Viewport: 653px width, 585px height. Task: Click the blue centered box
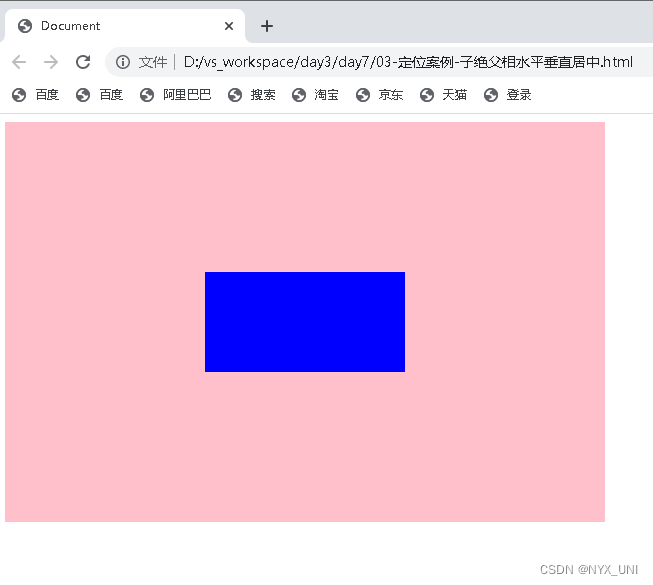[305, 322]
